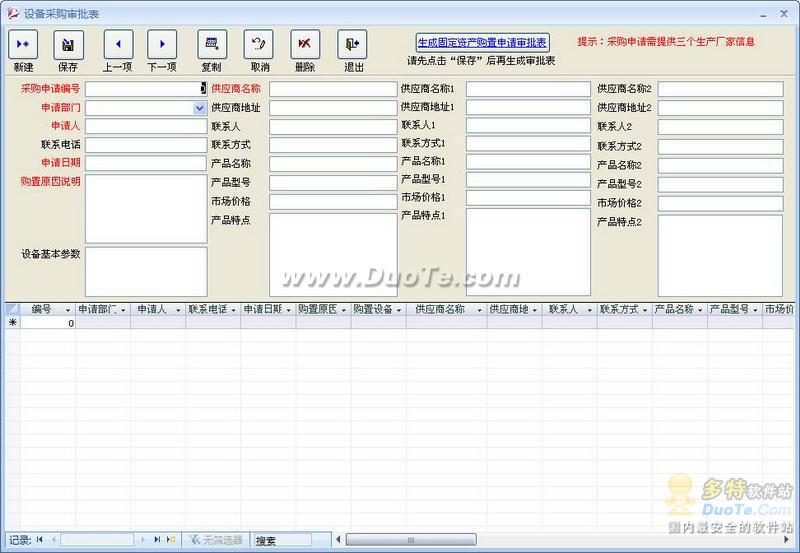Click the 联系电话 input field

pyautogui.click(x=146, y=145)
